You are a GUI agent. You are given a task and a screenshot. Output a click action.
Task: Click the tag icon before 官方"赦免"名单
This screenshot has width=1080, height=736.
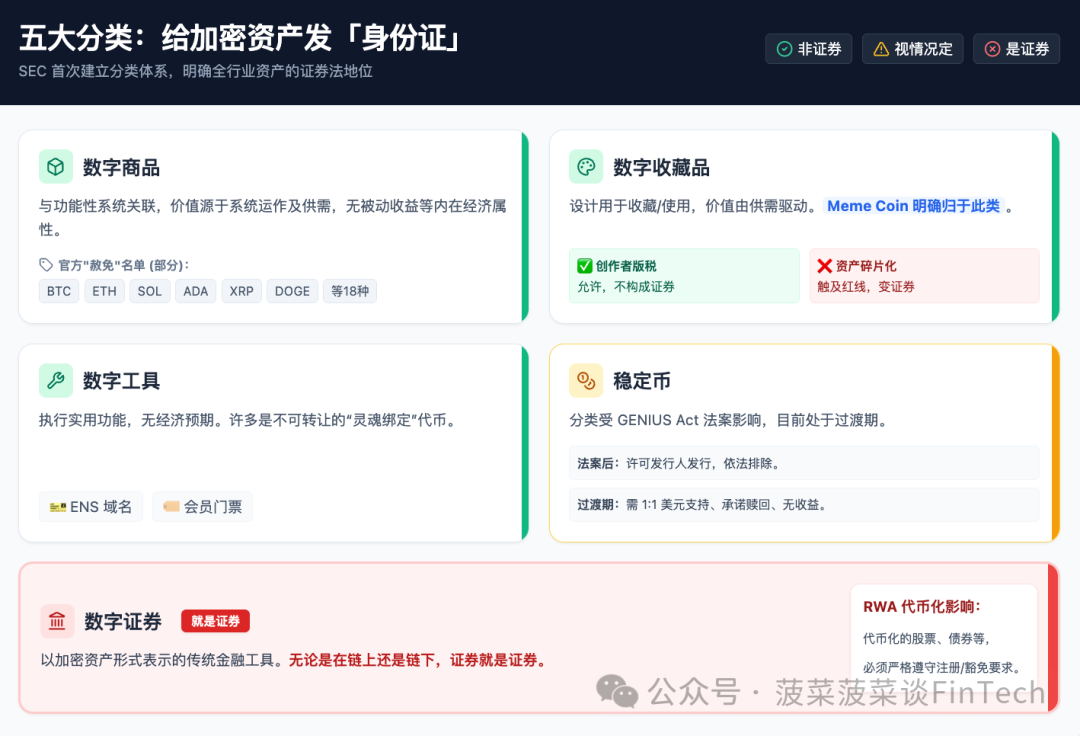(x=46, y=265)
